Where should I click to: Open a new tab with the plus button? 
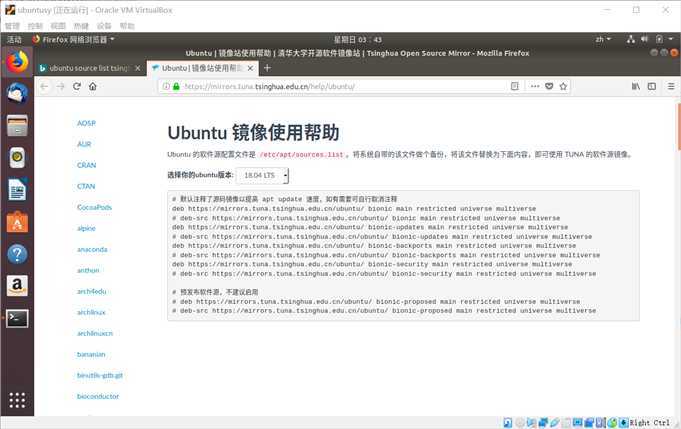click(x=267, y=68)
